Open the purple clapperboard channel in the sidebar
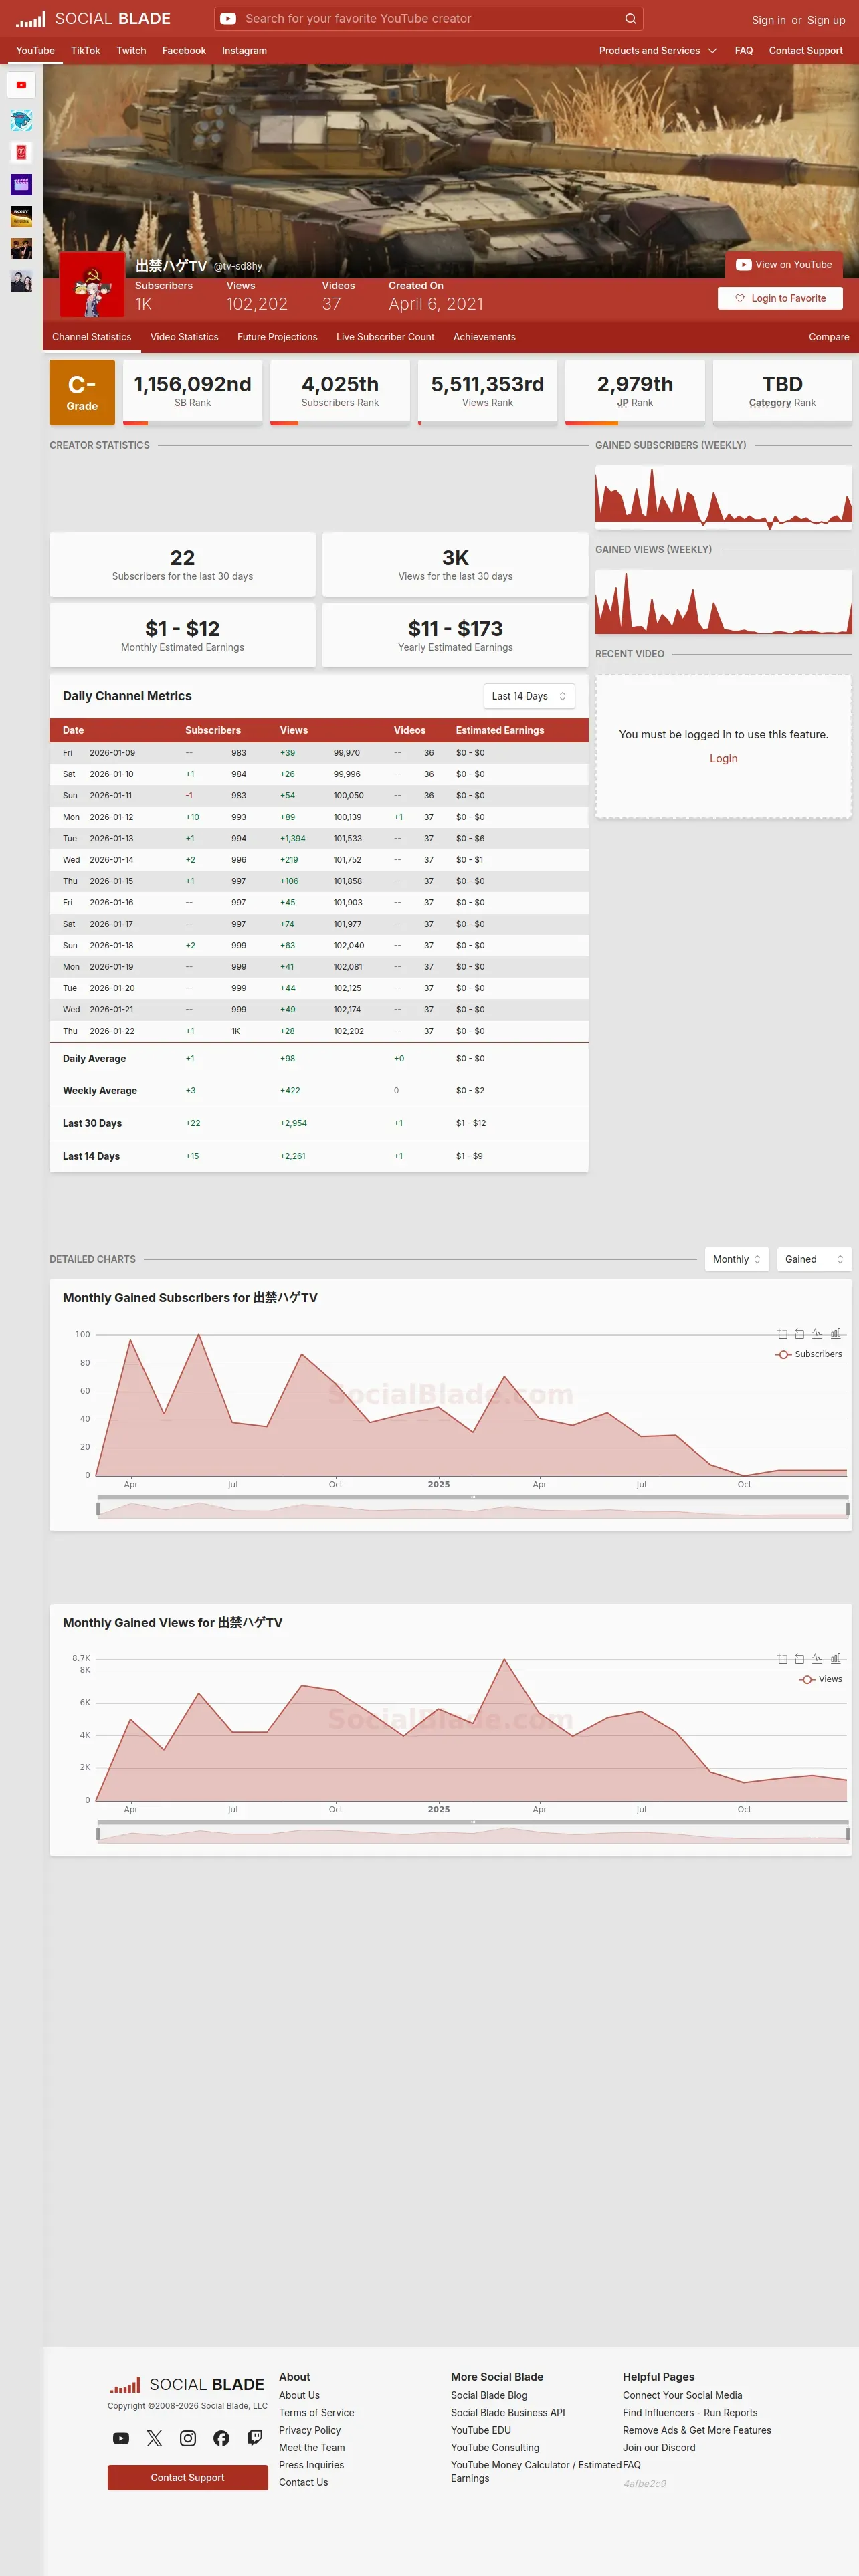The width and height of the screenshot is (859, 2576). [x=21, y=185]
